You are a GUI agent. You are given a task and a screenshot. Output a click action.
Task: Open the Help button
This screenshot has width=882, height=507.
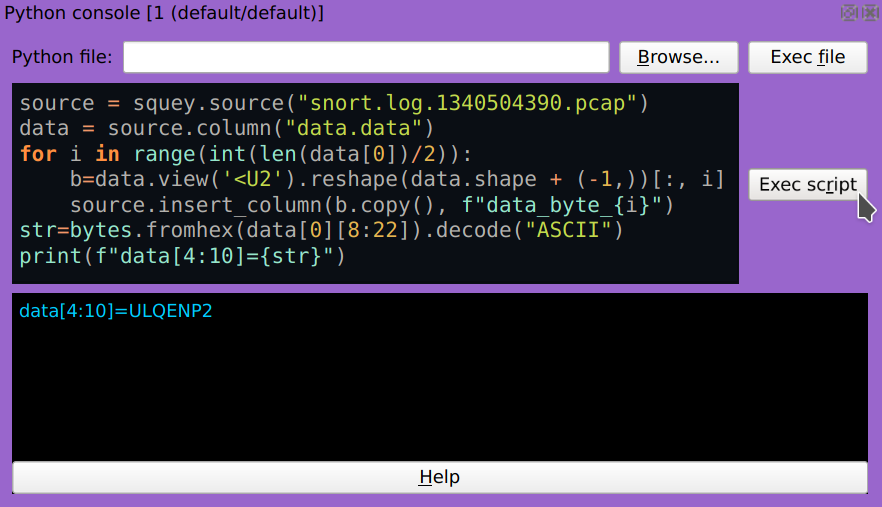439,477
